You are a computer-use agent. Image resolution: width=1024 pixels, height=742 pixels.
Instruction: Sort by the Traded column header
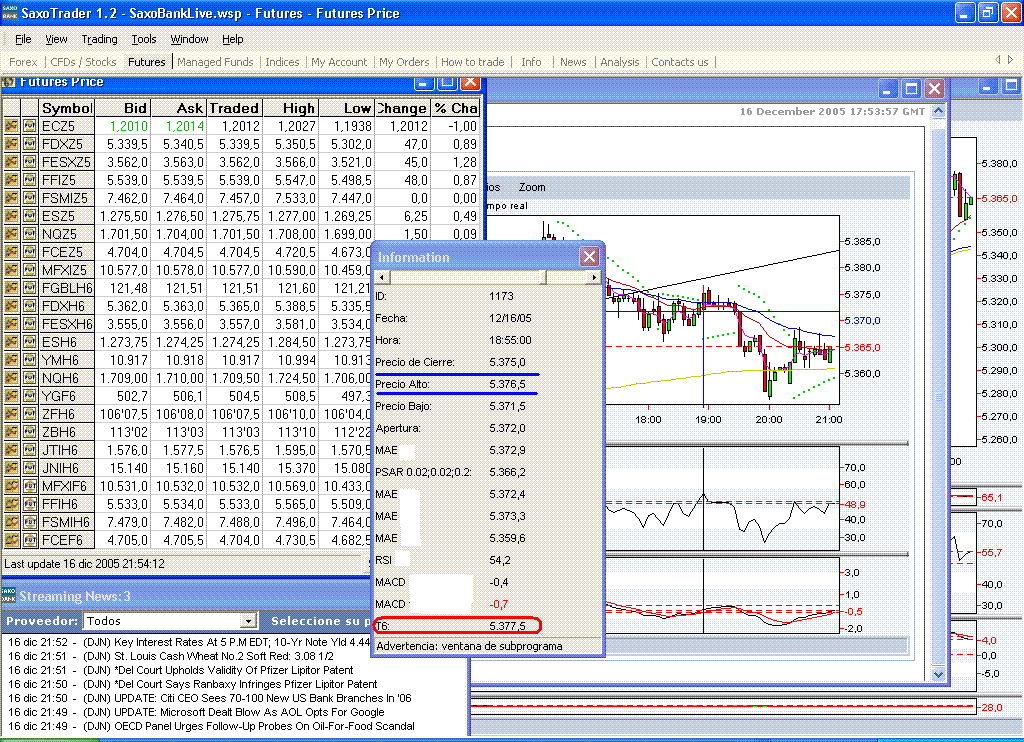234,108
